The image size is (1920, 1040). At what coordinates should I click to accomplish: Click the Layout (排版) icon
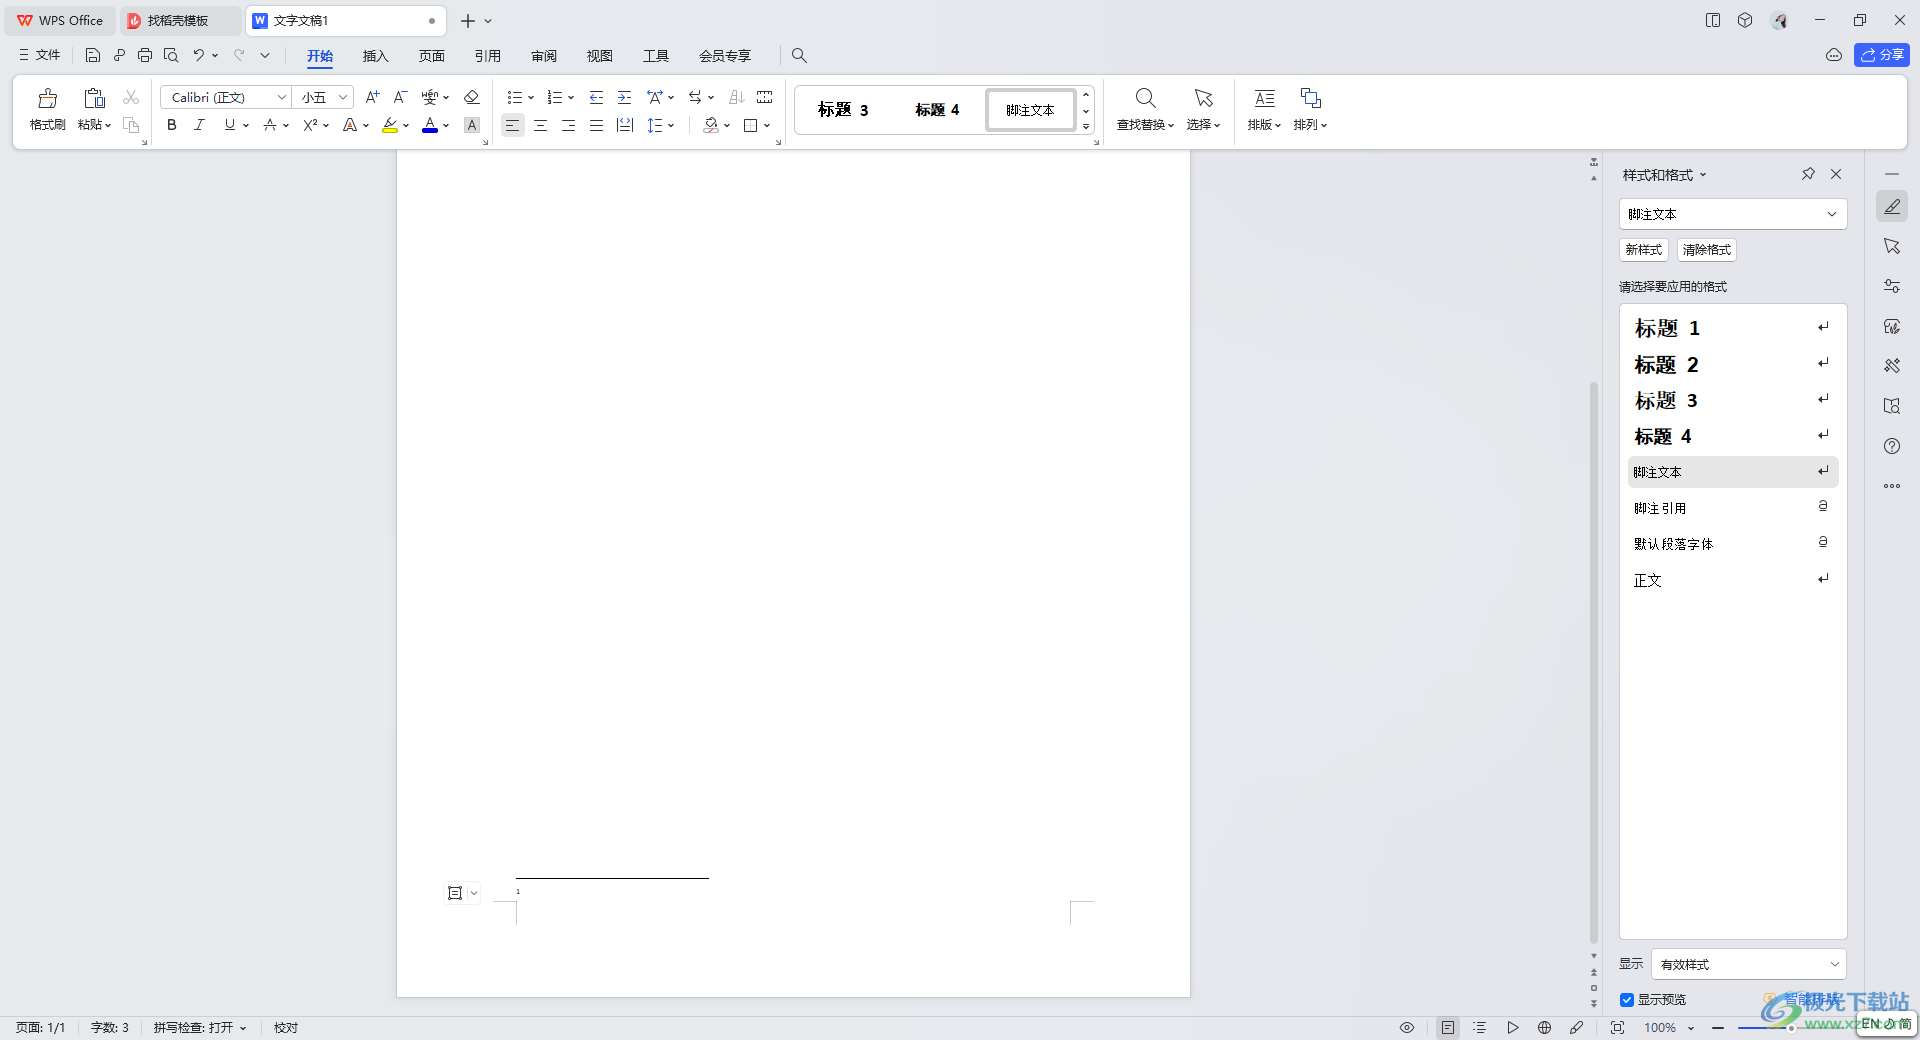tap(1265, 98)
